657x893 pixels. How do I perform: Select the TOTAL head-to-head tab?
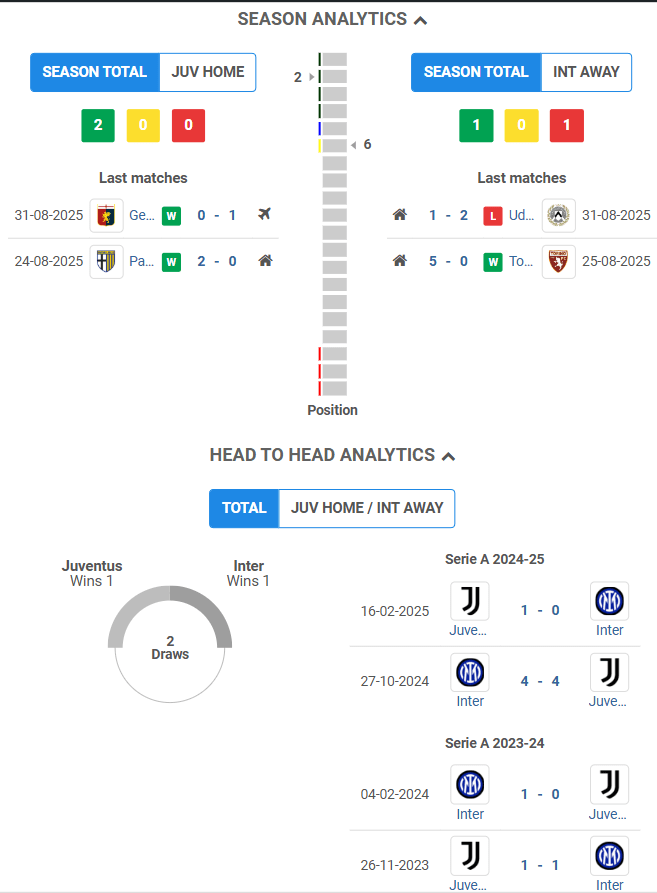click(x=244, y=508)
